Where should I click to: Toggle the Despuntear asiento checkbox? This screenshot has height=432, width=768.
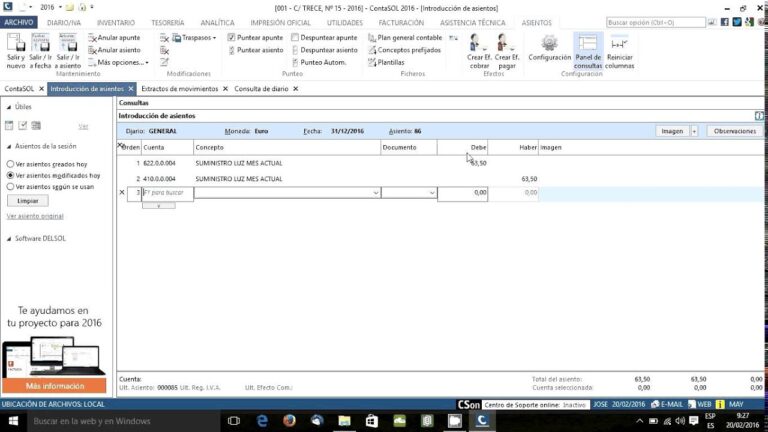click(295, 50)
